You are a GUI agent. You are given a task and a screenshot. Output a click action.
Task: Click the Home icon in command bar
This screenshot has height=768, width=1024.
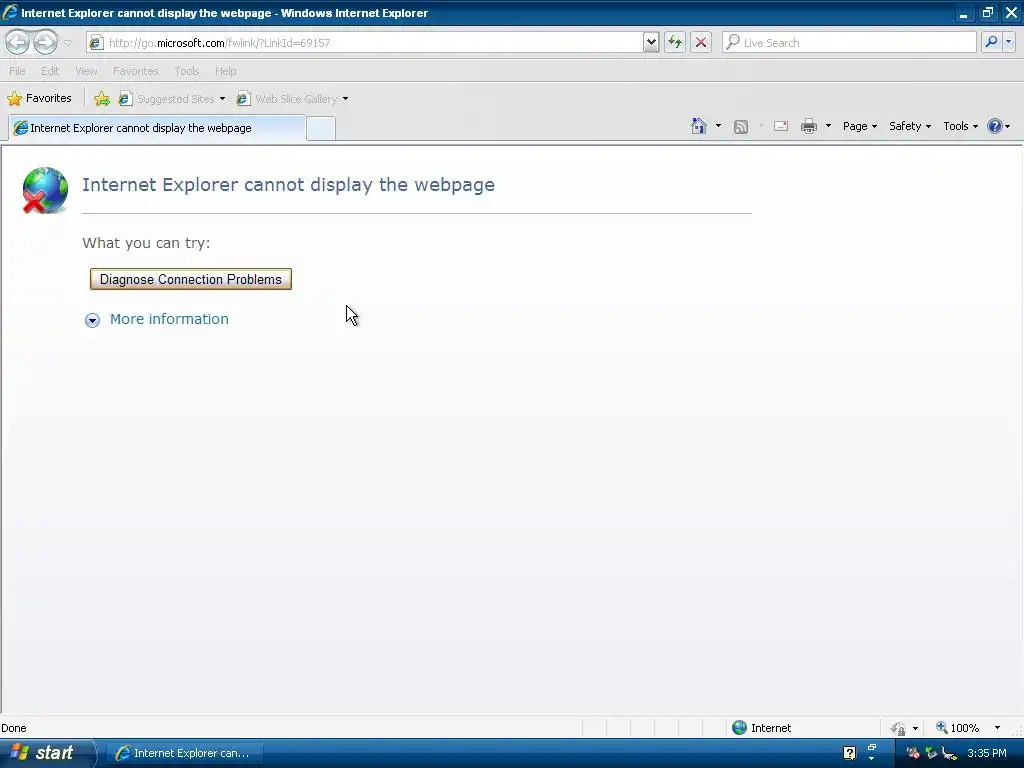(x=699, y=126)
